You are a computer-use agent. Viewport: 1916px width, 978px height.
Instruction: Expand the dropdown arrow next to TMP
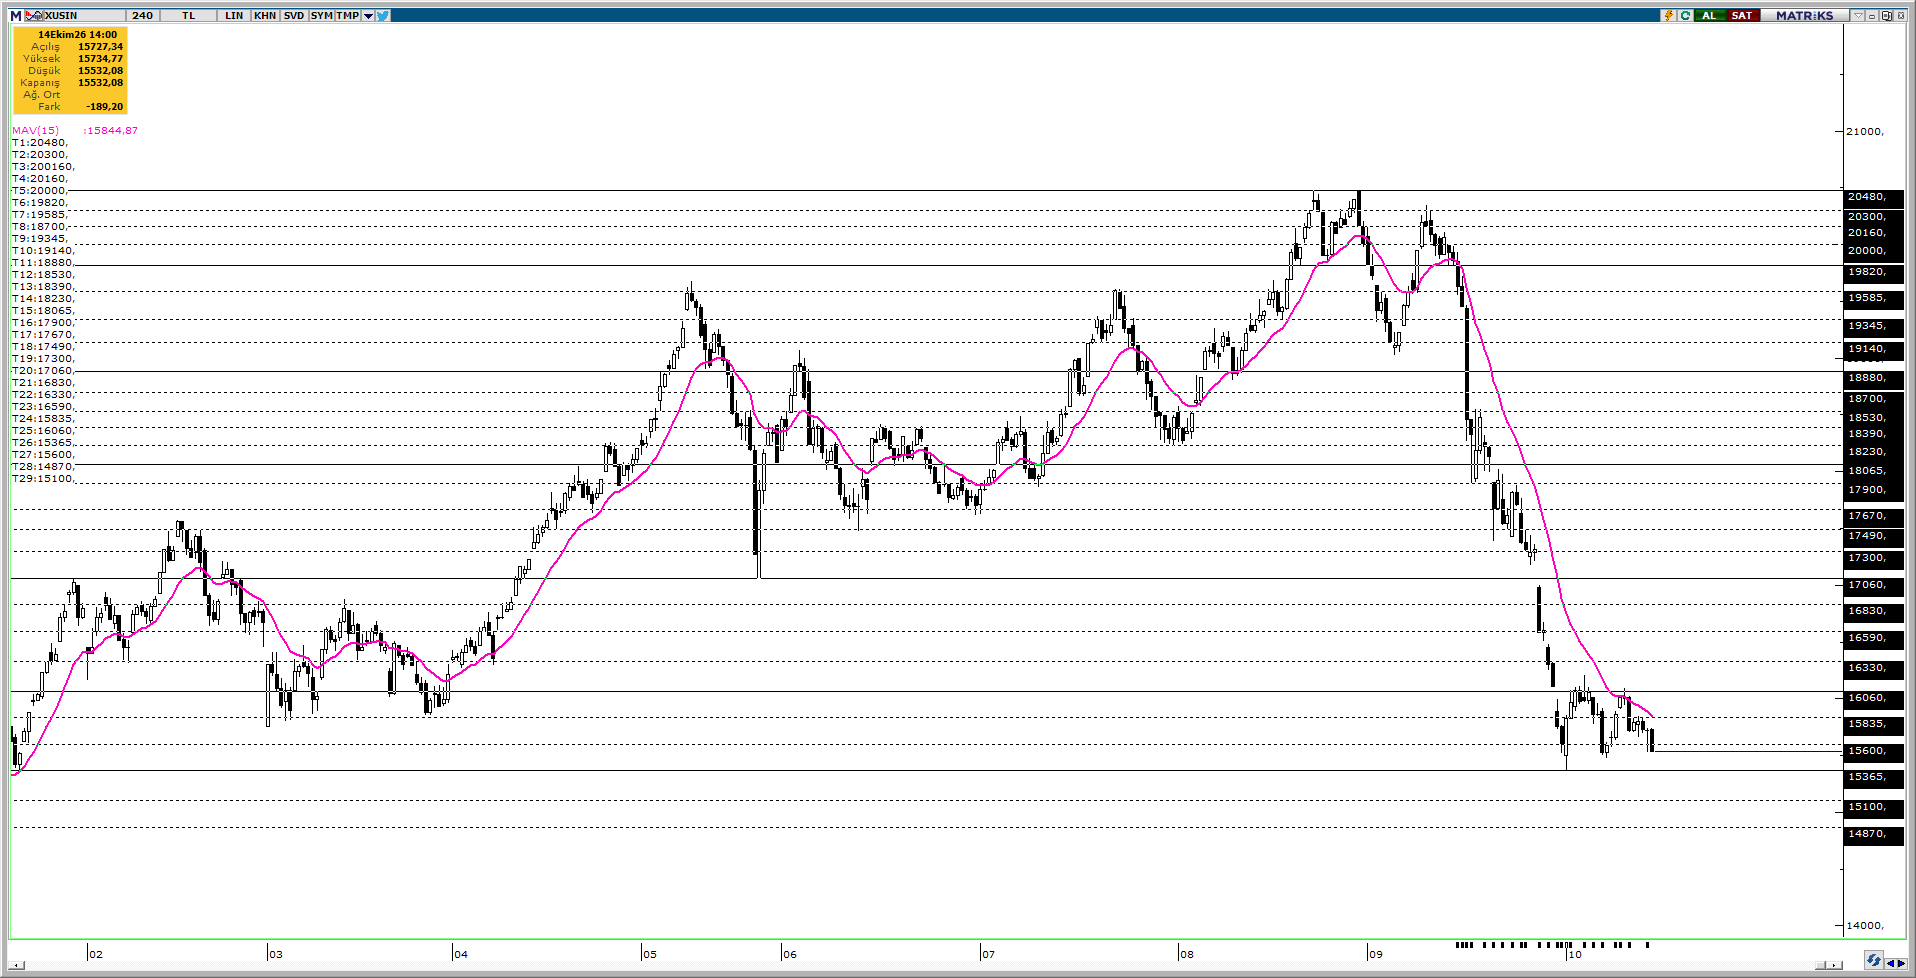[x=368, y=16]
